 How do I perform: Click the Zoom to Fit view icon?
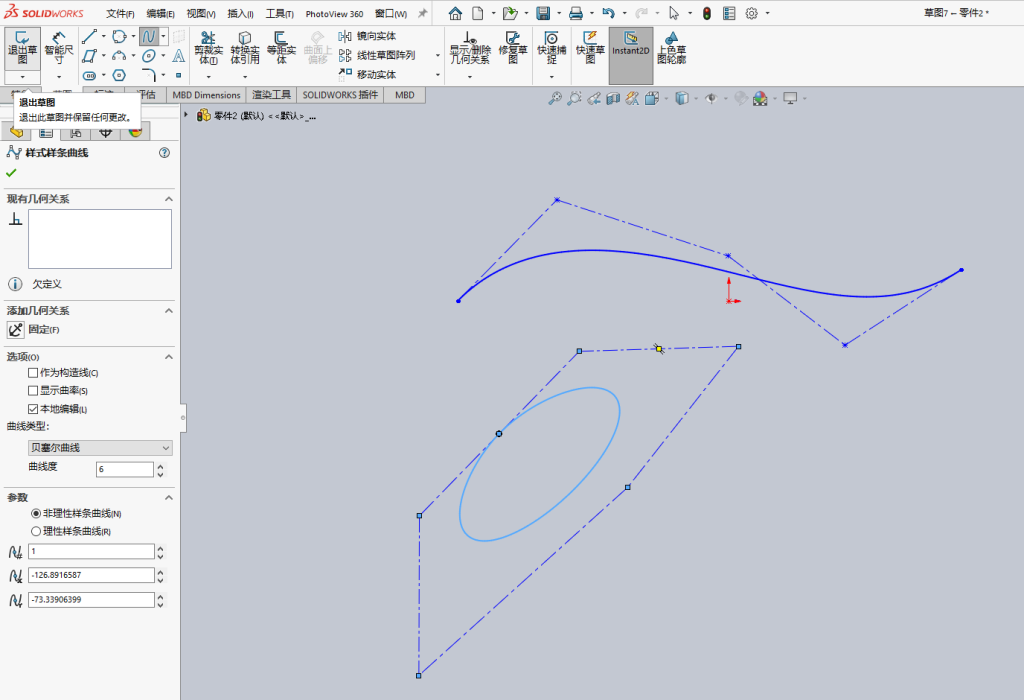[x=554, y=99]
